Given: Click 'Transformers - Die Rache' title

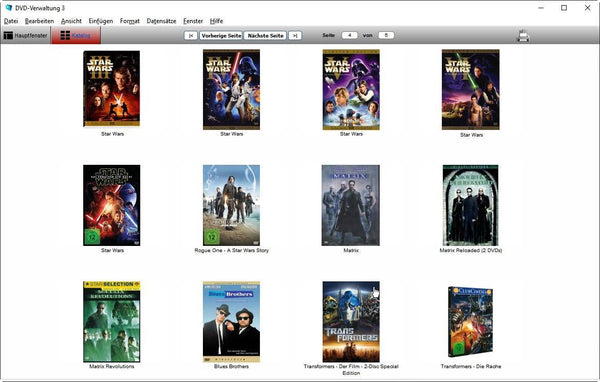Looking at the screenshot, I should click(471, 366).
